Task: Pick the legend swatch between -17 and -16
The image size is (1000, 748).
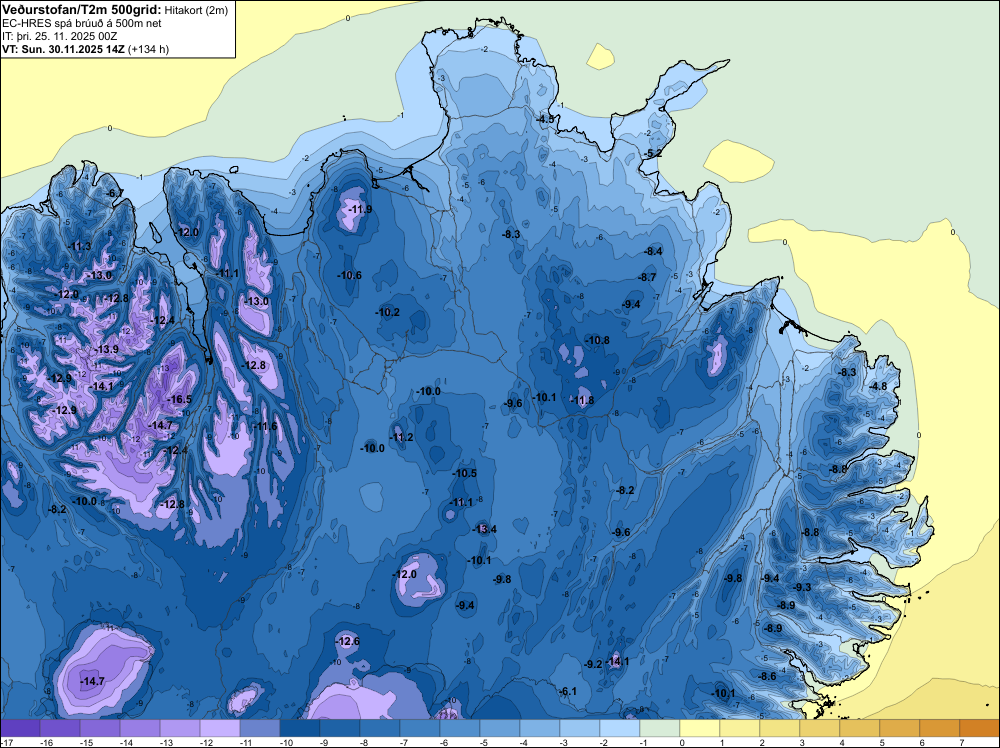Action: [20, 728]
